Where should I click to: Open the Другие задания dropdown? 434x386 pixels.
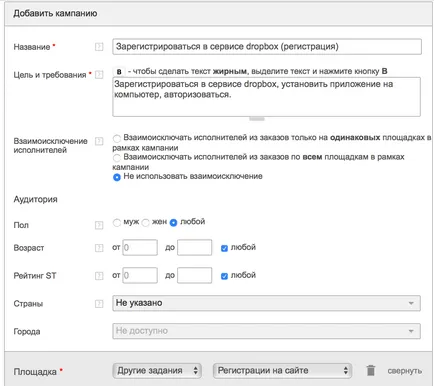[157, 371]
